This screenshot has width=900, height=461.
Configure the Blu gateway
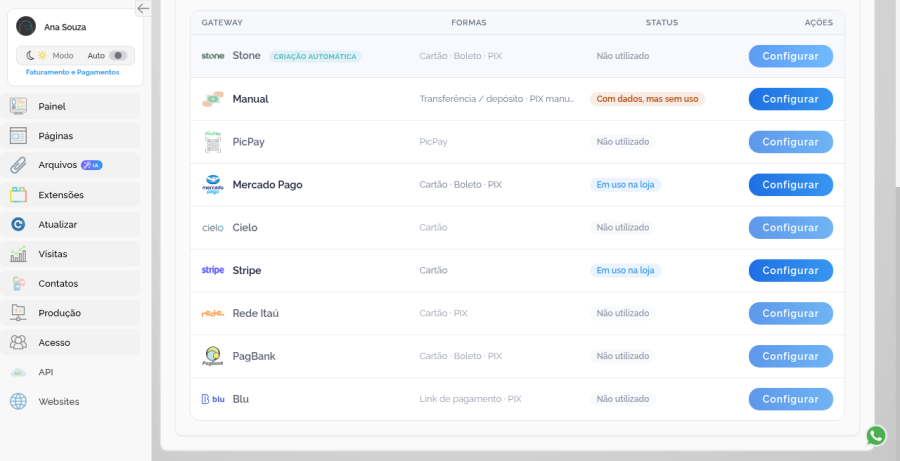[790, 399]
